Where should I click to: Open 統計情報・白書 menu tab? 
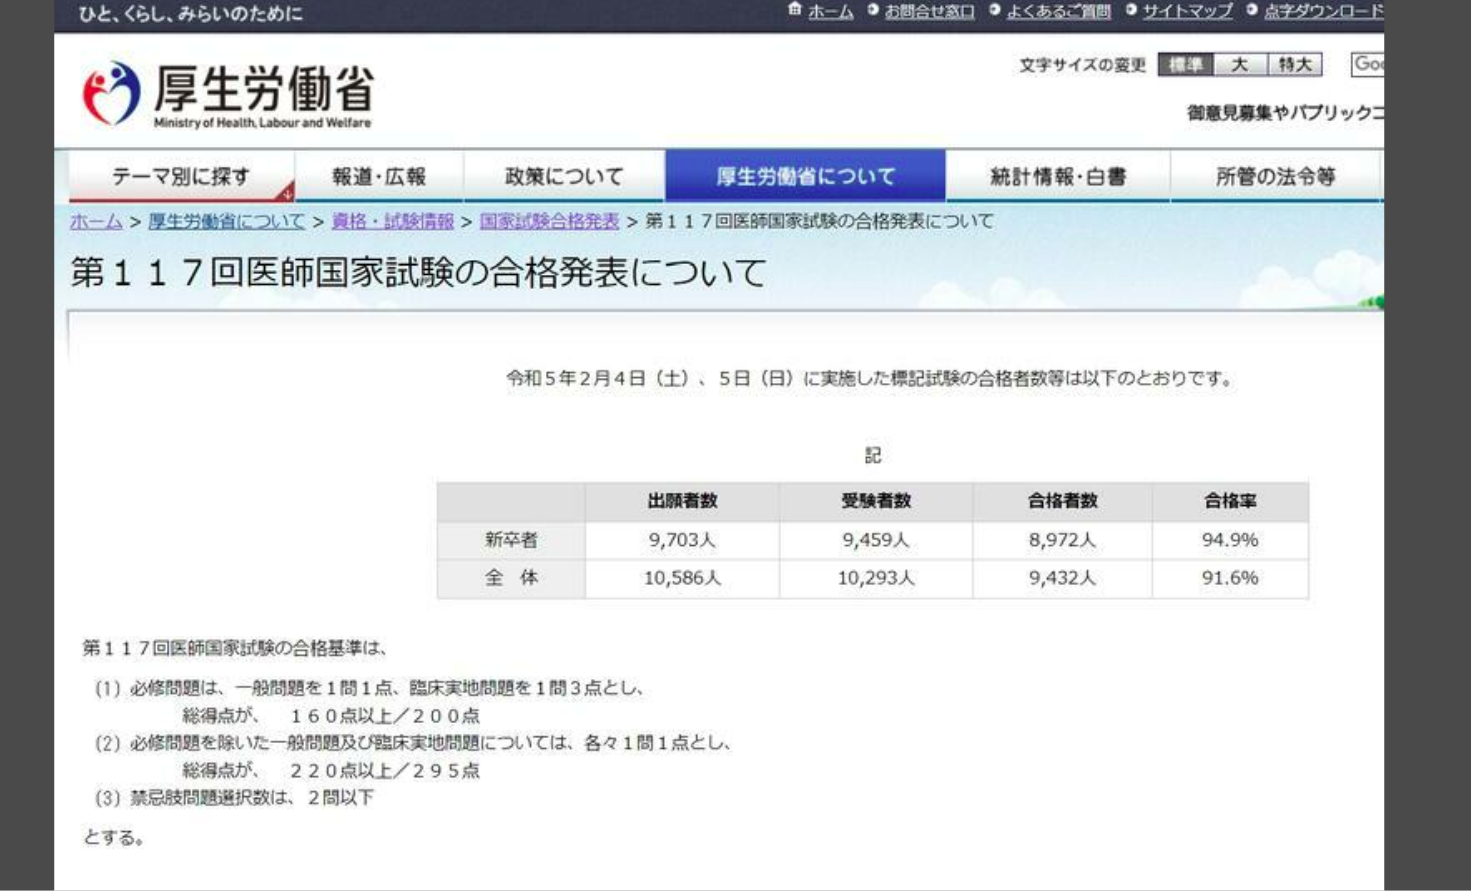(x=1058, y=177)
